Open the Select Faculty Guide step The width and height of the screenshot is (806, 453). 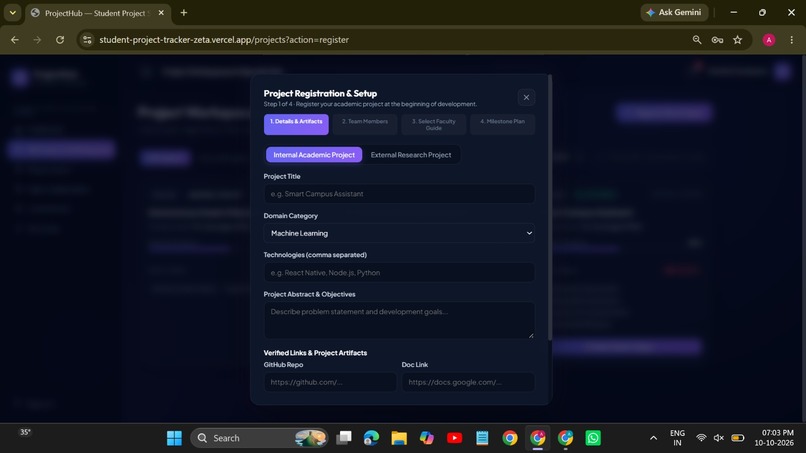coord(433,124)
